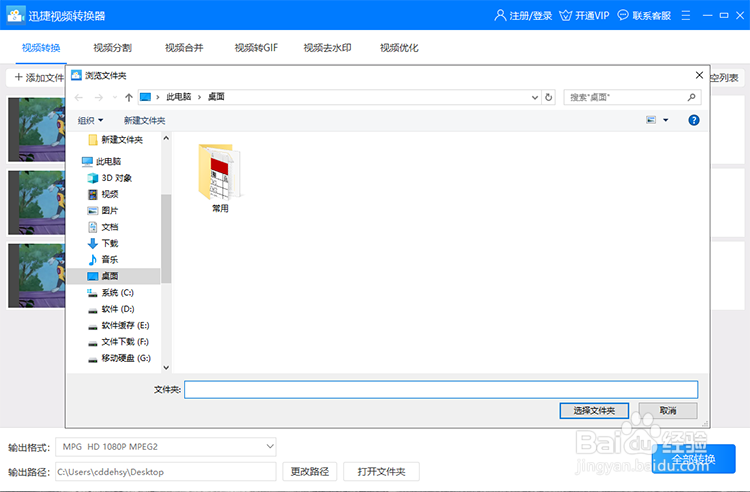Switch to 视频转GIF tab
The height and width of the screenshot is (492, 750).
(256, 48)
